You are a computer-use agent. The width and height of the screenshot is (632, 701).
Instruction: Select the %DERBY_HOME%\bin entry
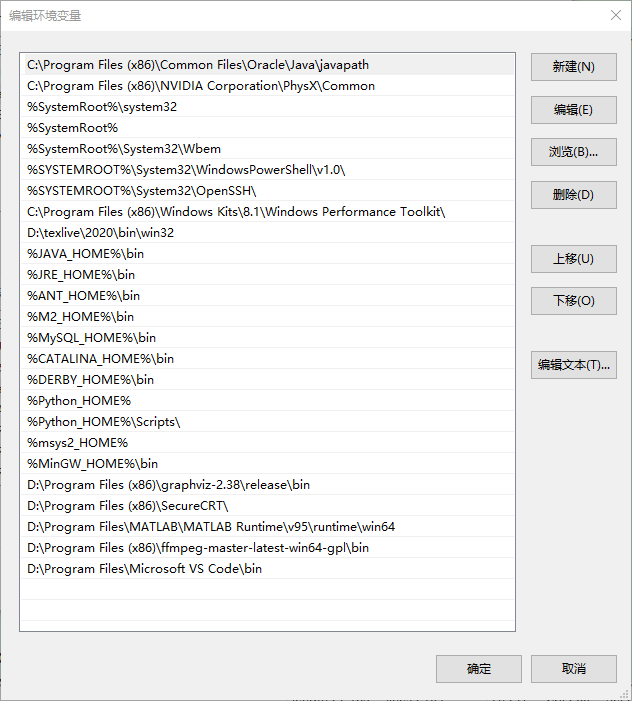(x=267, y=380)
